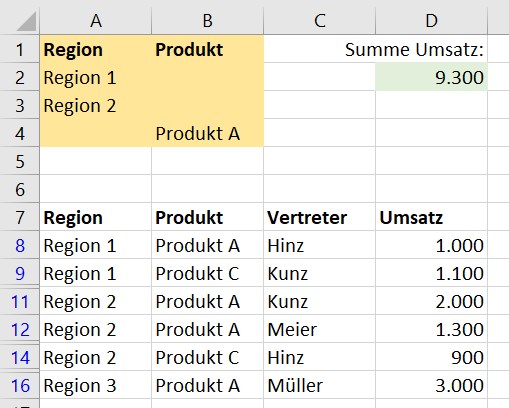This screenshot has height=408, width=509.
Task: Click the Umsatz header cell
Action: (x=431, y=217)
